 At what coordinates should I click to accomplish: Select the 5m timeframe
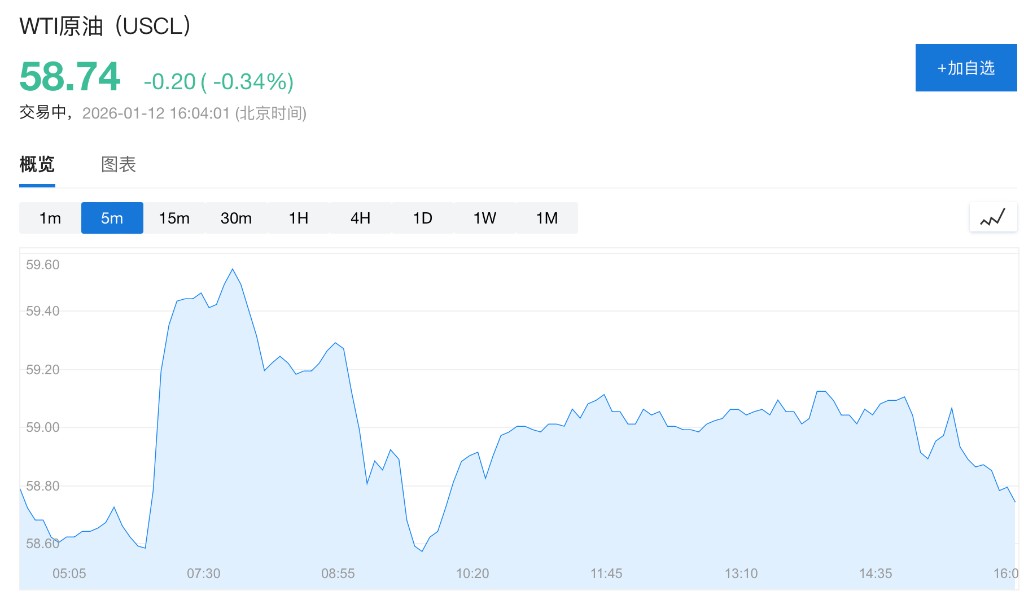[x=112, y=218]
